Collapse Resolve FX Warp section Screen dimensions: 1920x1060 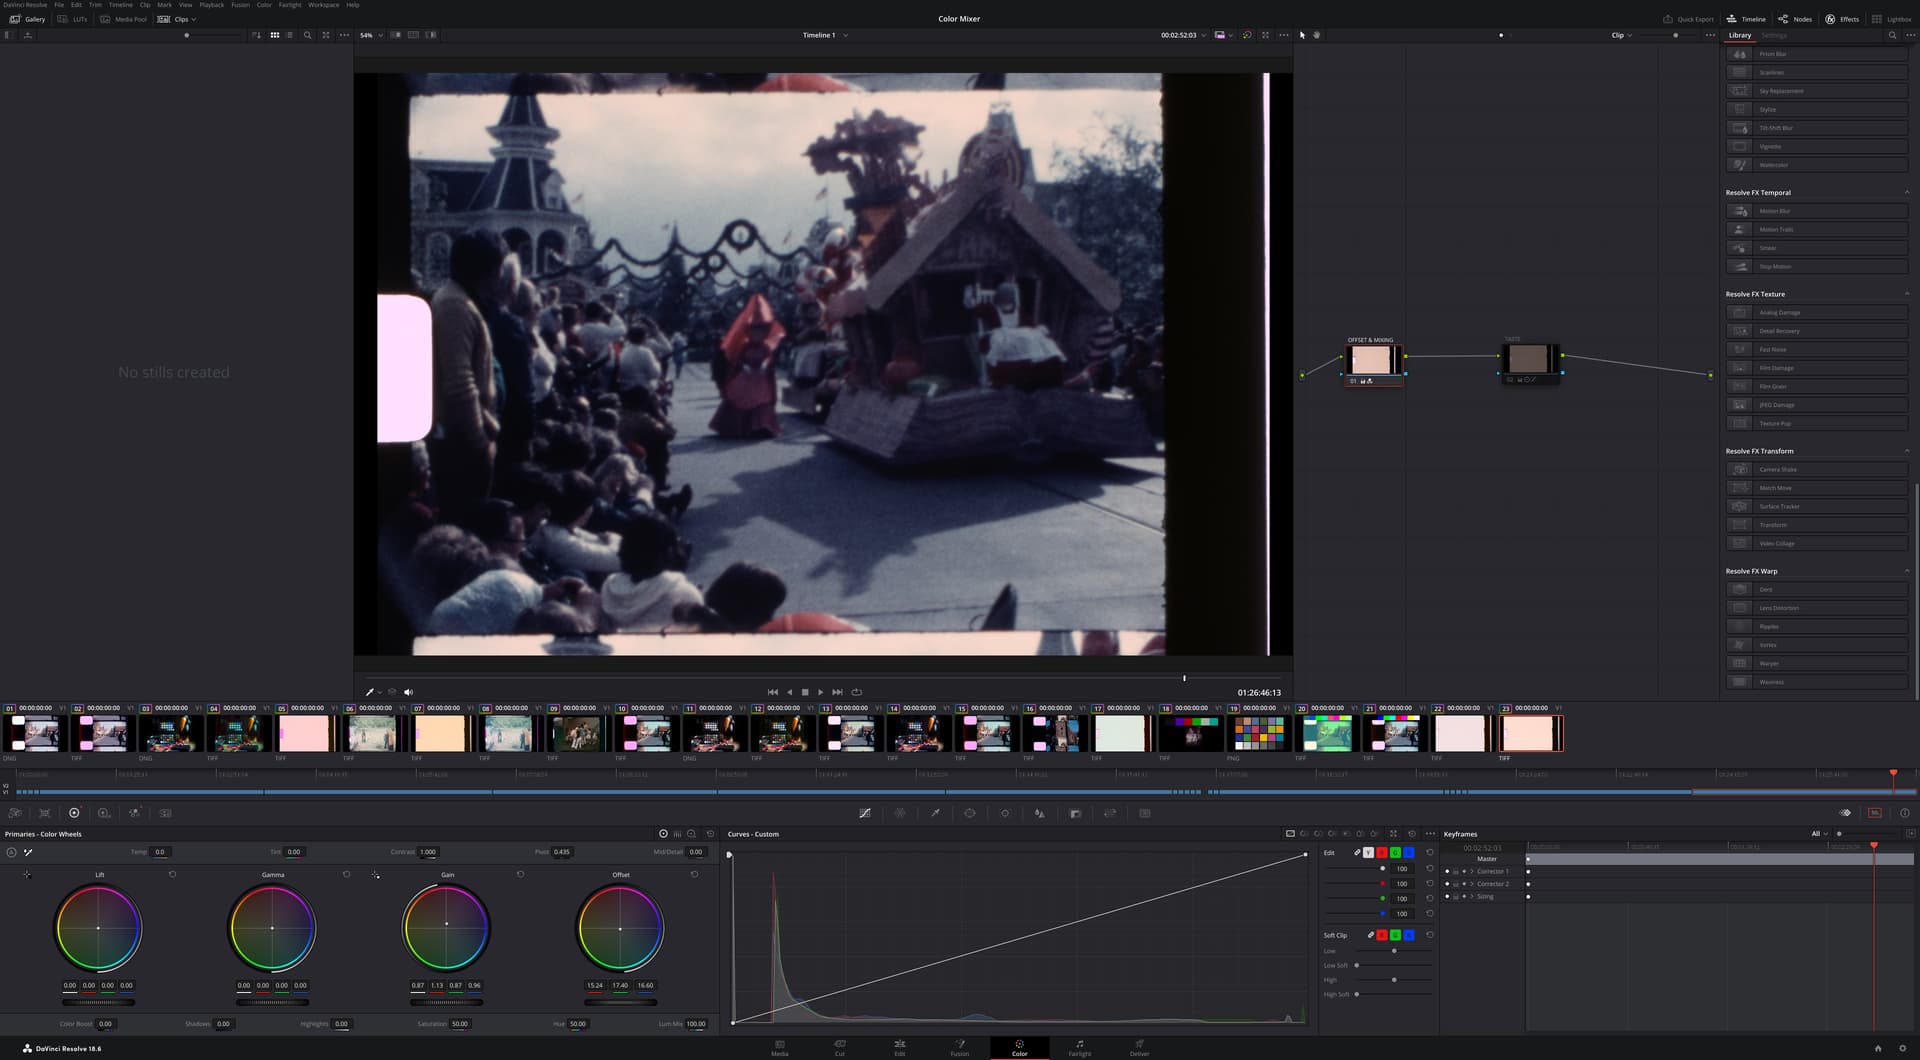(x=1906, y=571)
